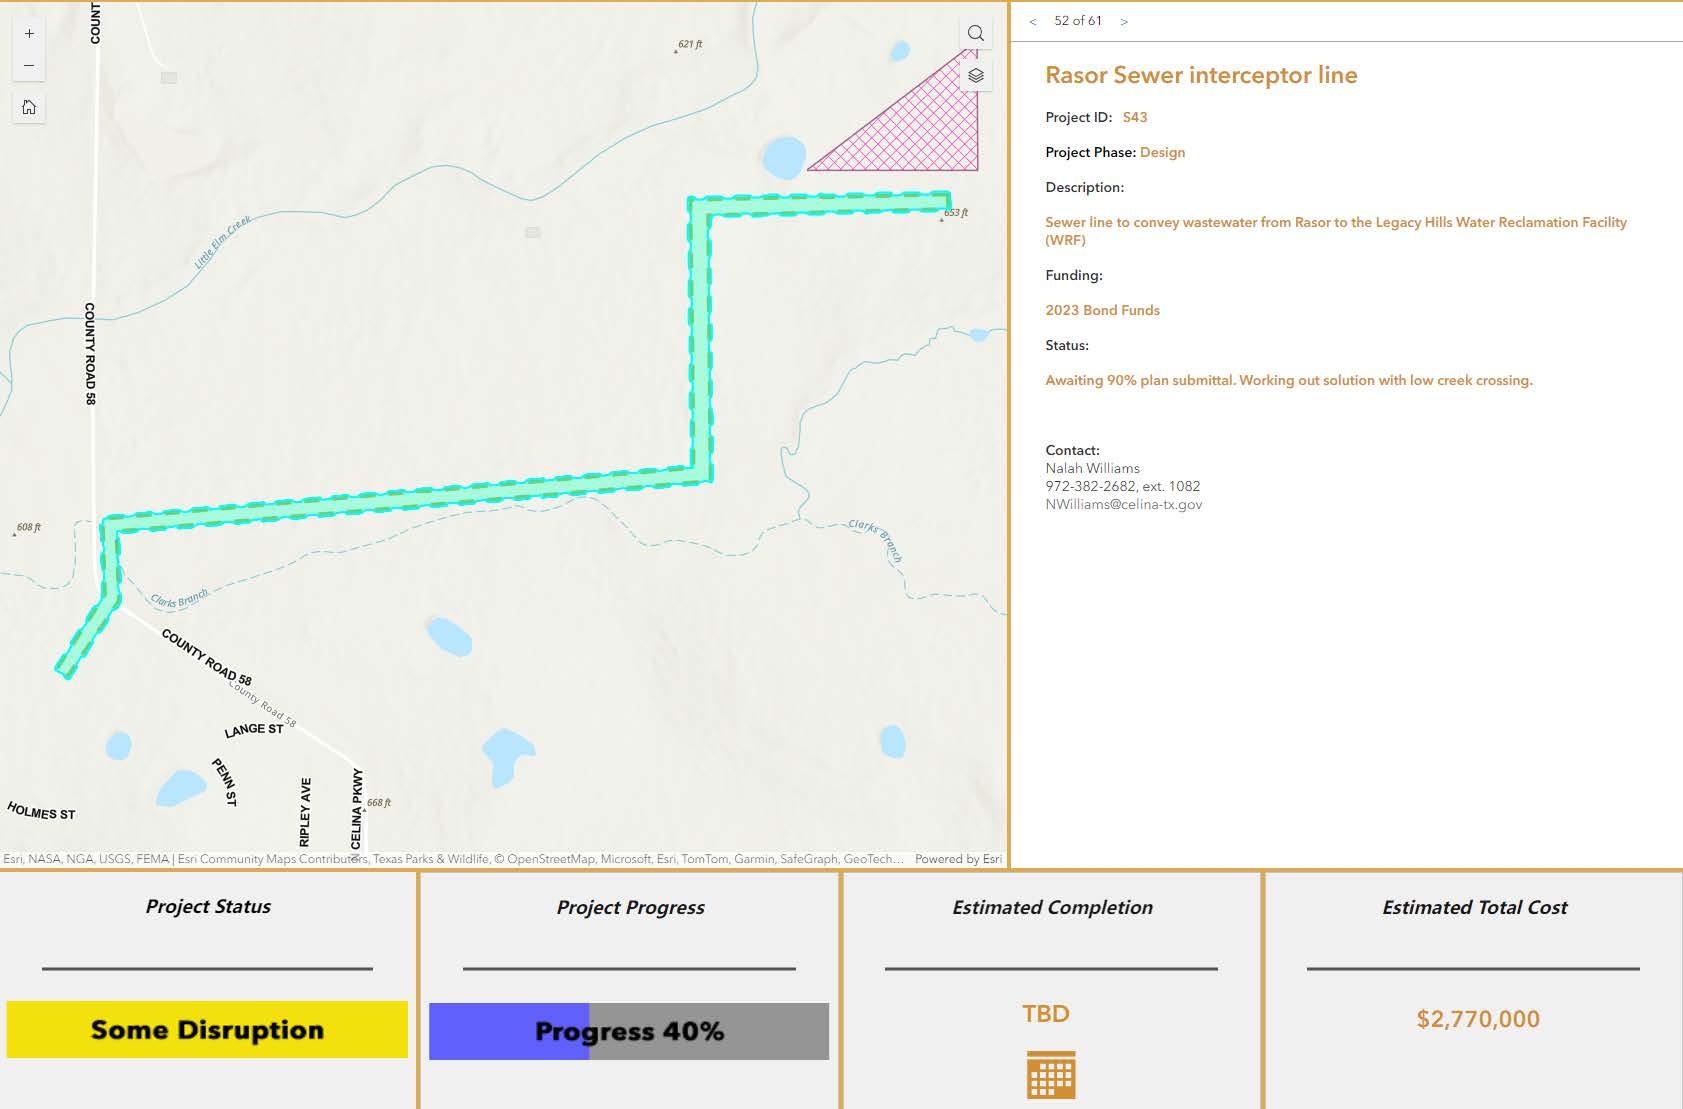Click the $2,770,000 estimated cost value

point(1478,1019)
